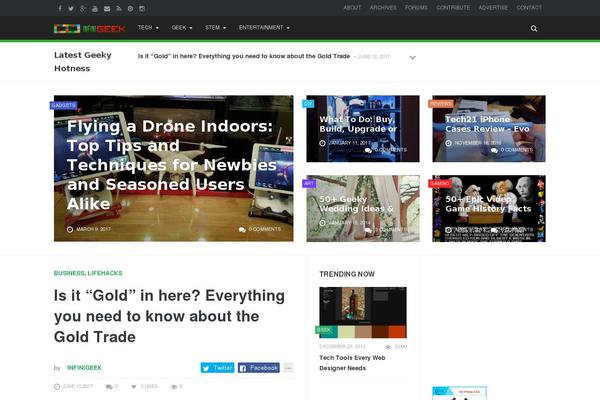Click the heart likes icon under article
This screenshot has width=600, height=400.
pyautogui.click(x=134, y=387)
